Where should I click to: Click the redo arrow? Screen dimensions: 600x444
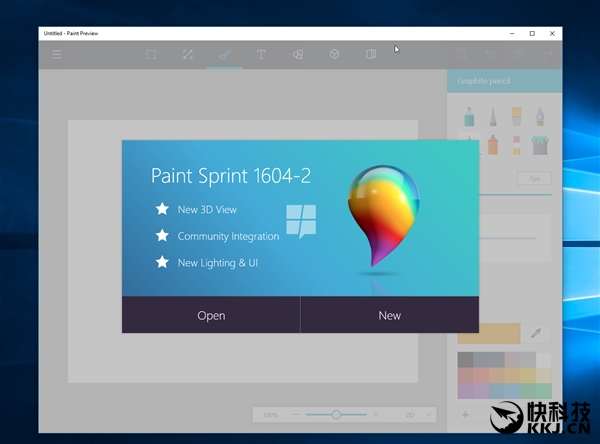tap(548, 54)
